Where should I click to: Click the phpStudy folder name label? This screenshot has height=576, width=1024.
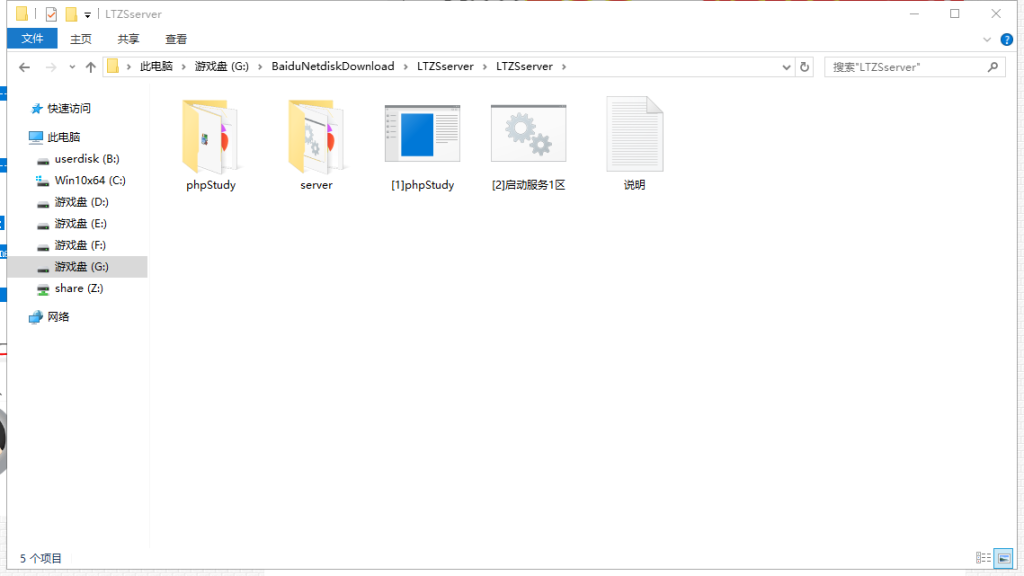pyautogui.click(x=210, y=185)
